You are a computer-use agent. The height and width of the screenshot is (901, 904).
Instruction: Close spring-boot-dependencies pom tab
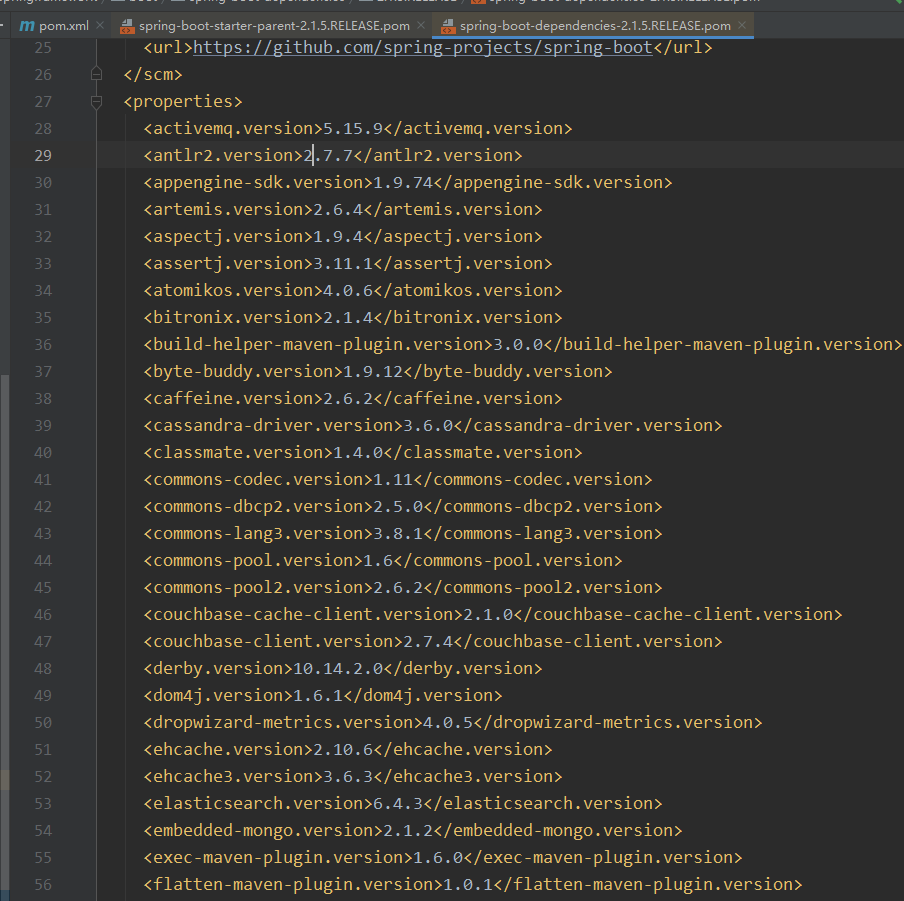click(x=742, y=25)
